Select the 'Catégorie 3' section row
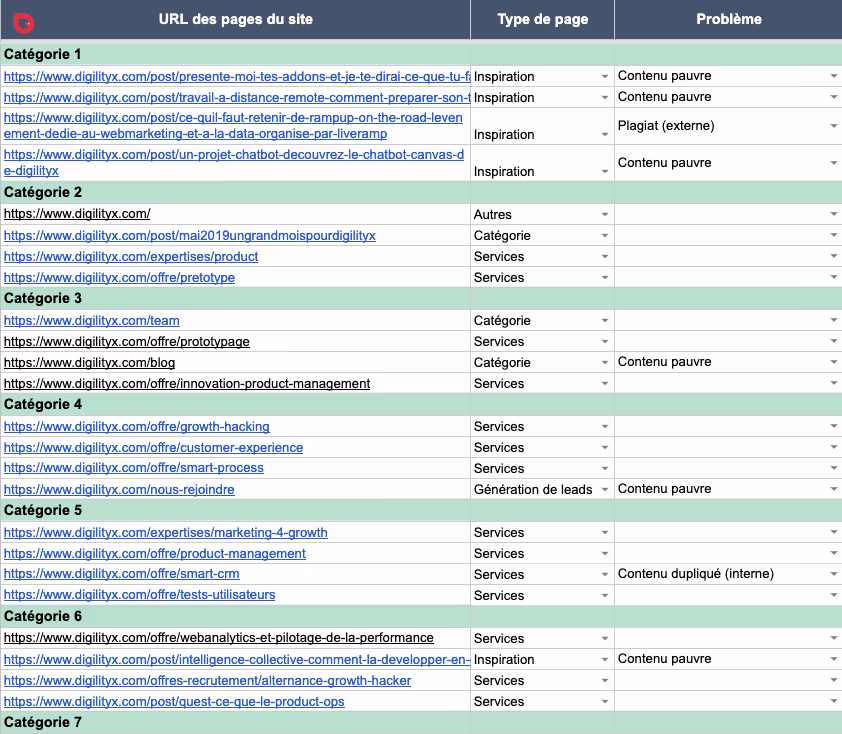The image size is (842, 734). [x=421, y=299]
